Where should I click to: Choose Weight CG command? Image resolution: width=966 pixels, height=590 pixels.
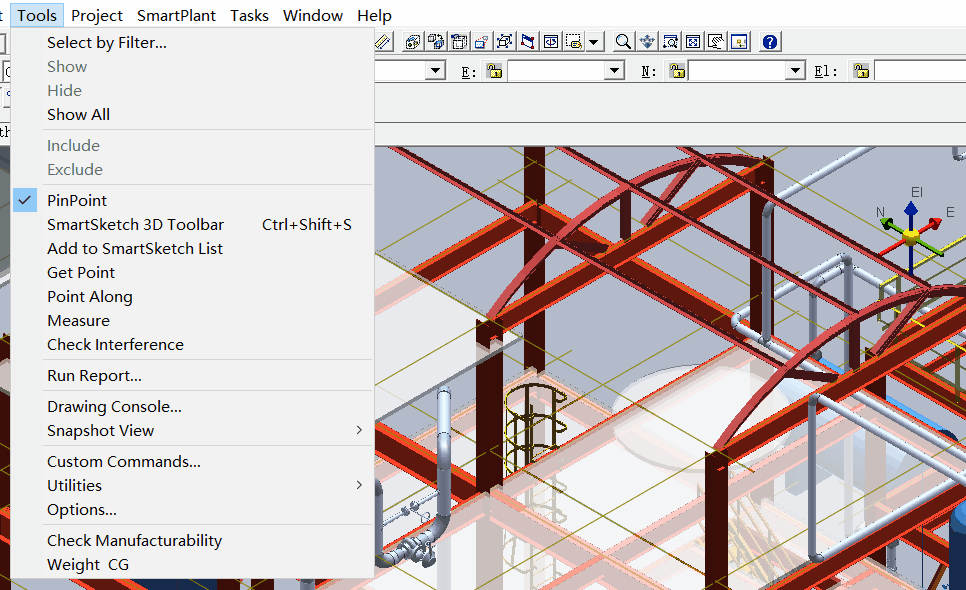[193, 564]
